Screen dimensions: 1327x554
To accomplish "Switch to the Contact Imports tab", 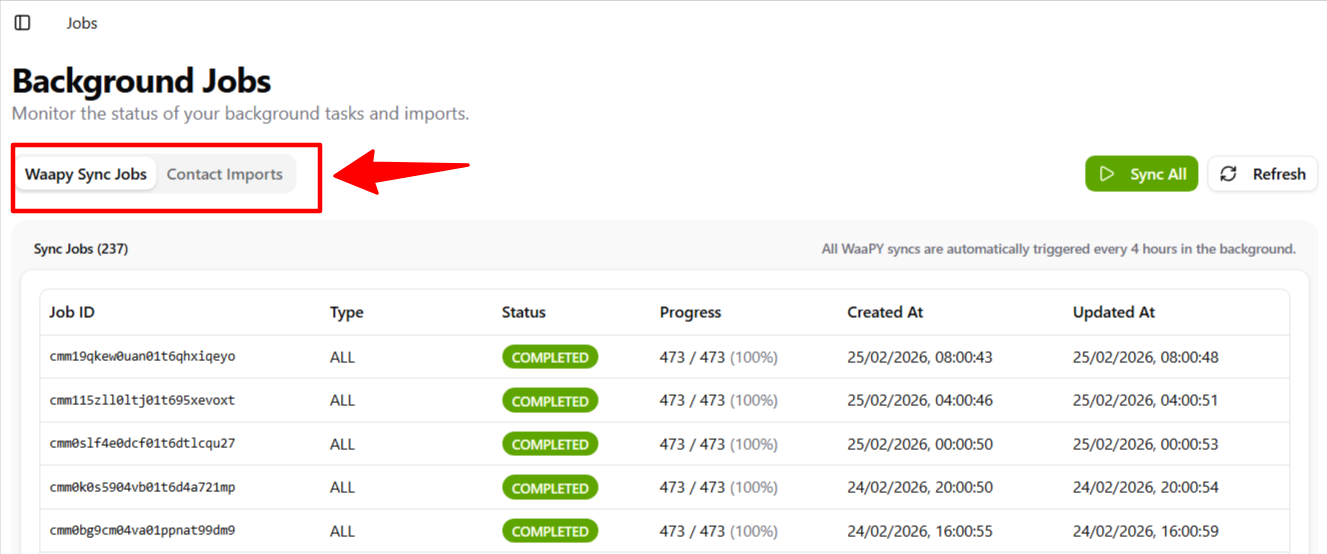I will pos(224,174).
